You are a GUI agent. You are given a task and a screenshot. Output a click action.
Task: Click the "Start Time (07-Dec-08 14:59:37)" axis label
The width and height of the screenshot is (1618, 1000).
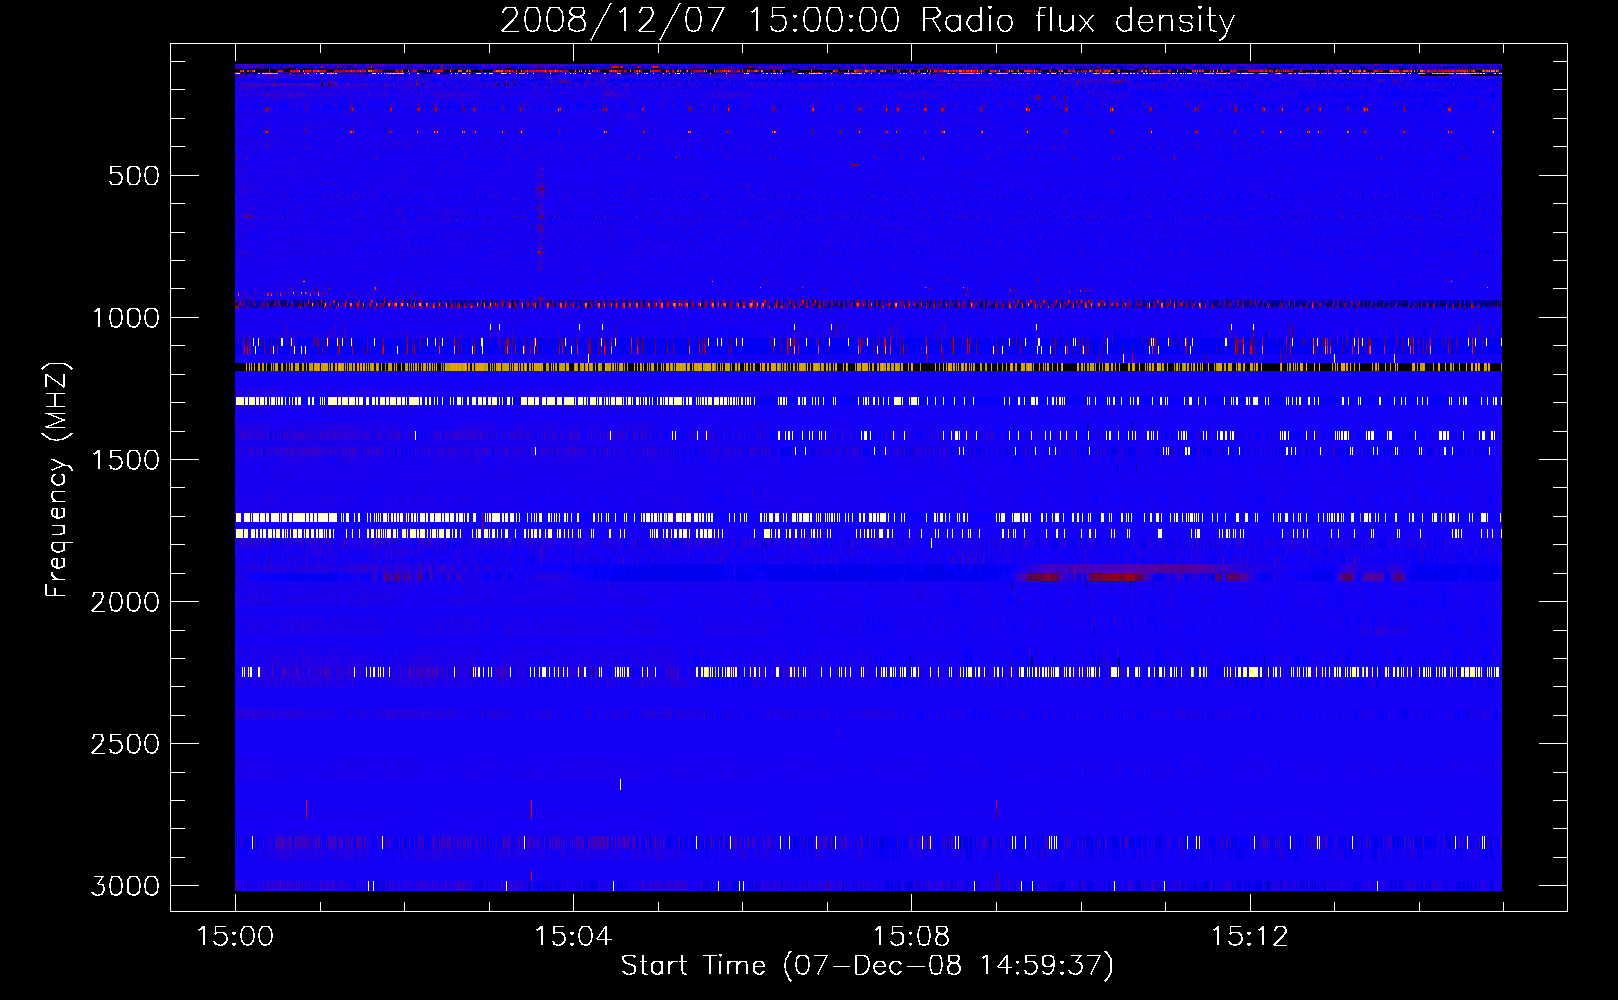click(x=867, y=966)
